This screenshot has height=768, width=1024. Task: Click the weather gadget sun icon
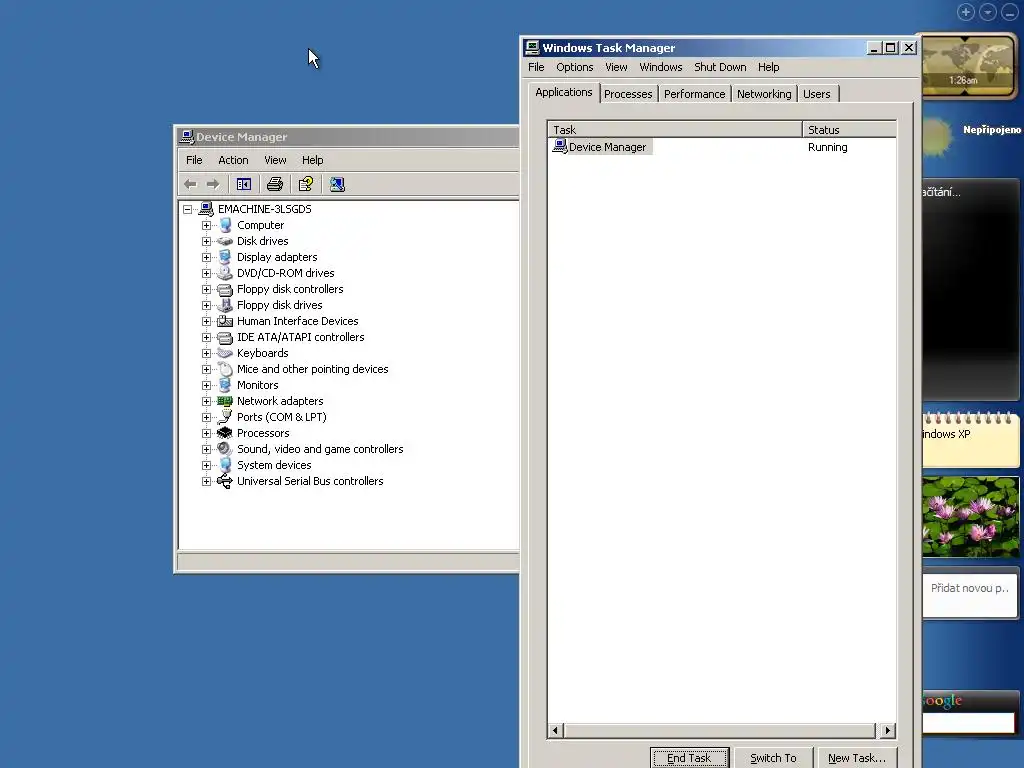936,135
